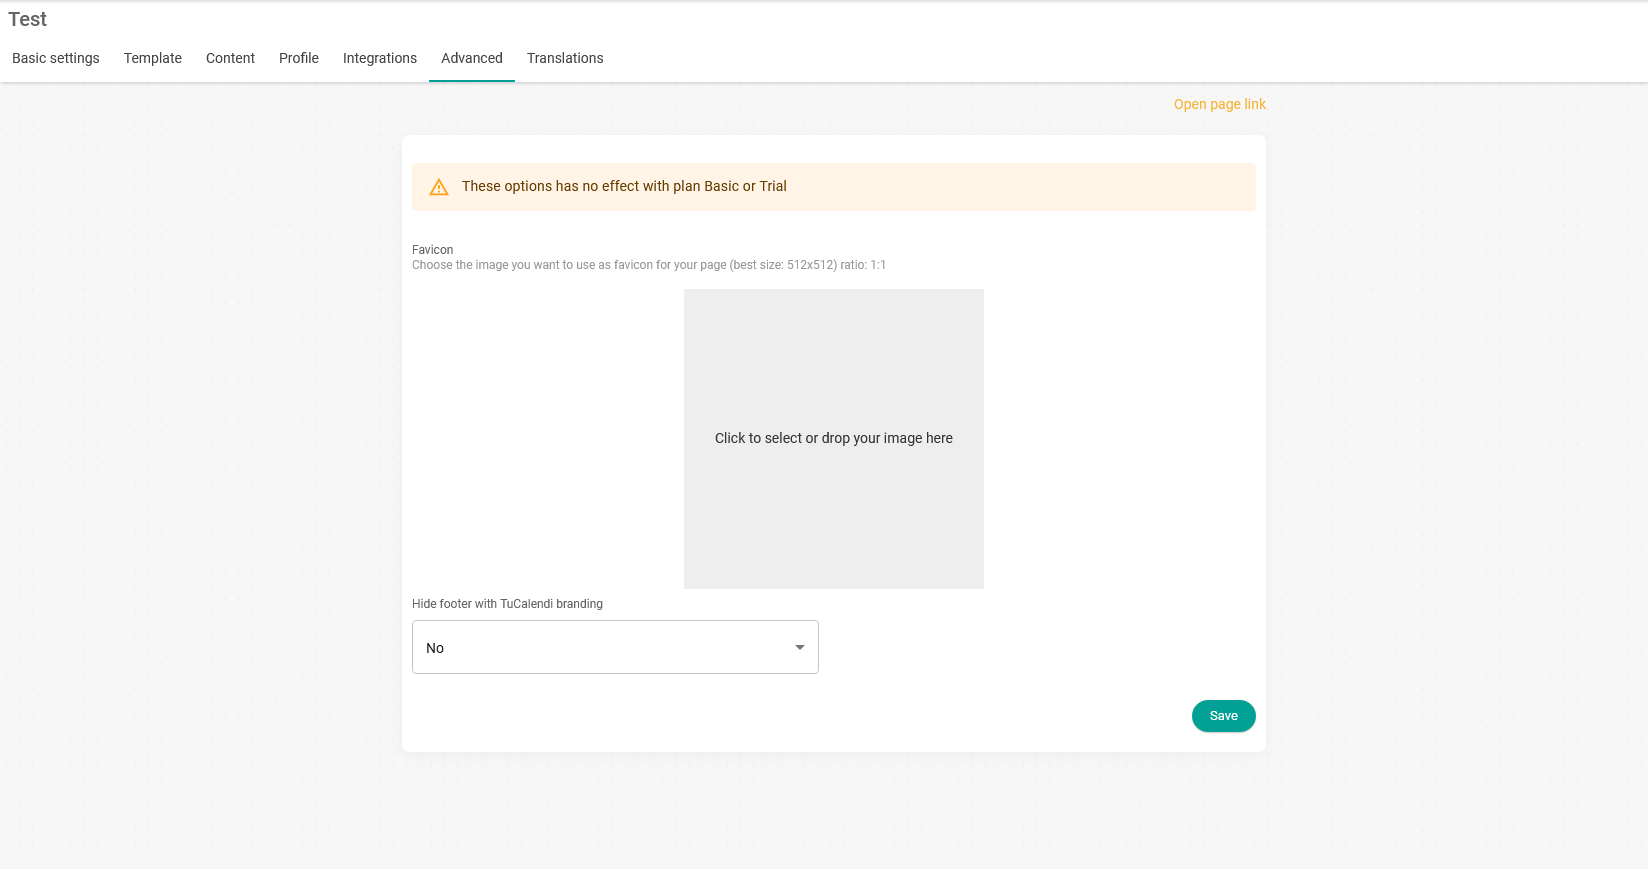Click the Open page link
Screen dimensions: 1648x869
[1219, 104]
